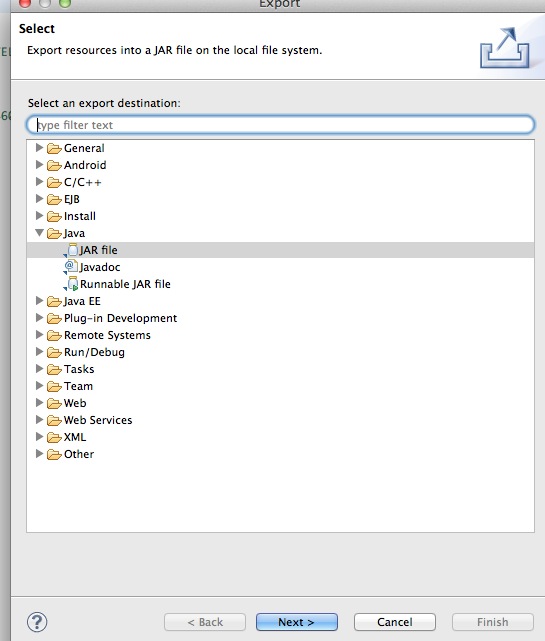Click the Next > button
Screen dimensions: 545x641
[297, 622]
